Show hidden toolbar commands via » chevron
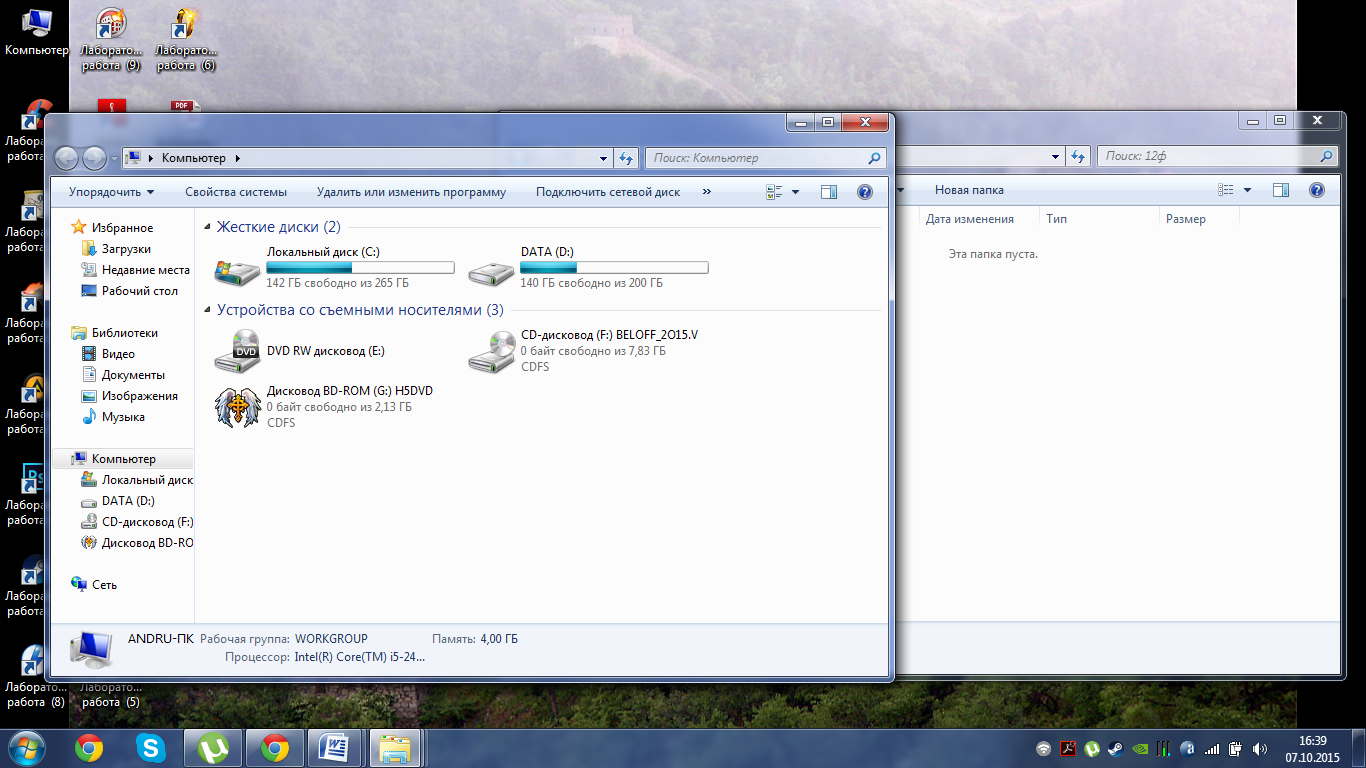1366x768 pixels. [x=706, y=191]
